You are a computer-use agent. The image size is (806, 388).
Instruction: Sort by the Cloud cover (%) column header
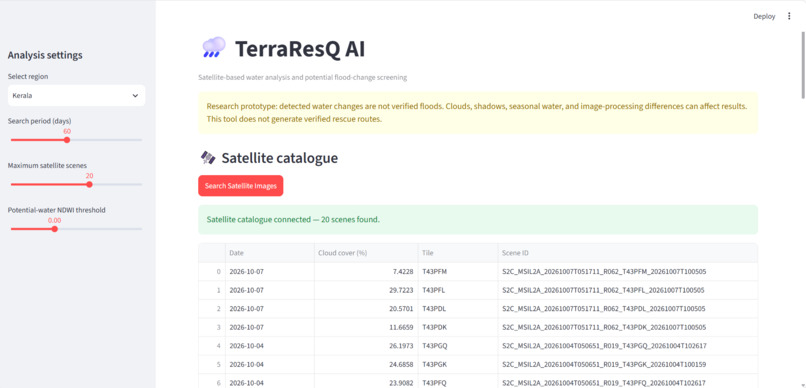(366, 253)
